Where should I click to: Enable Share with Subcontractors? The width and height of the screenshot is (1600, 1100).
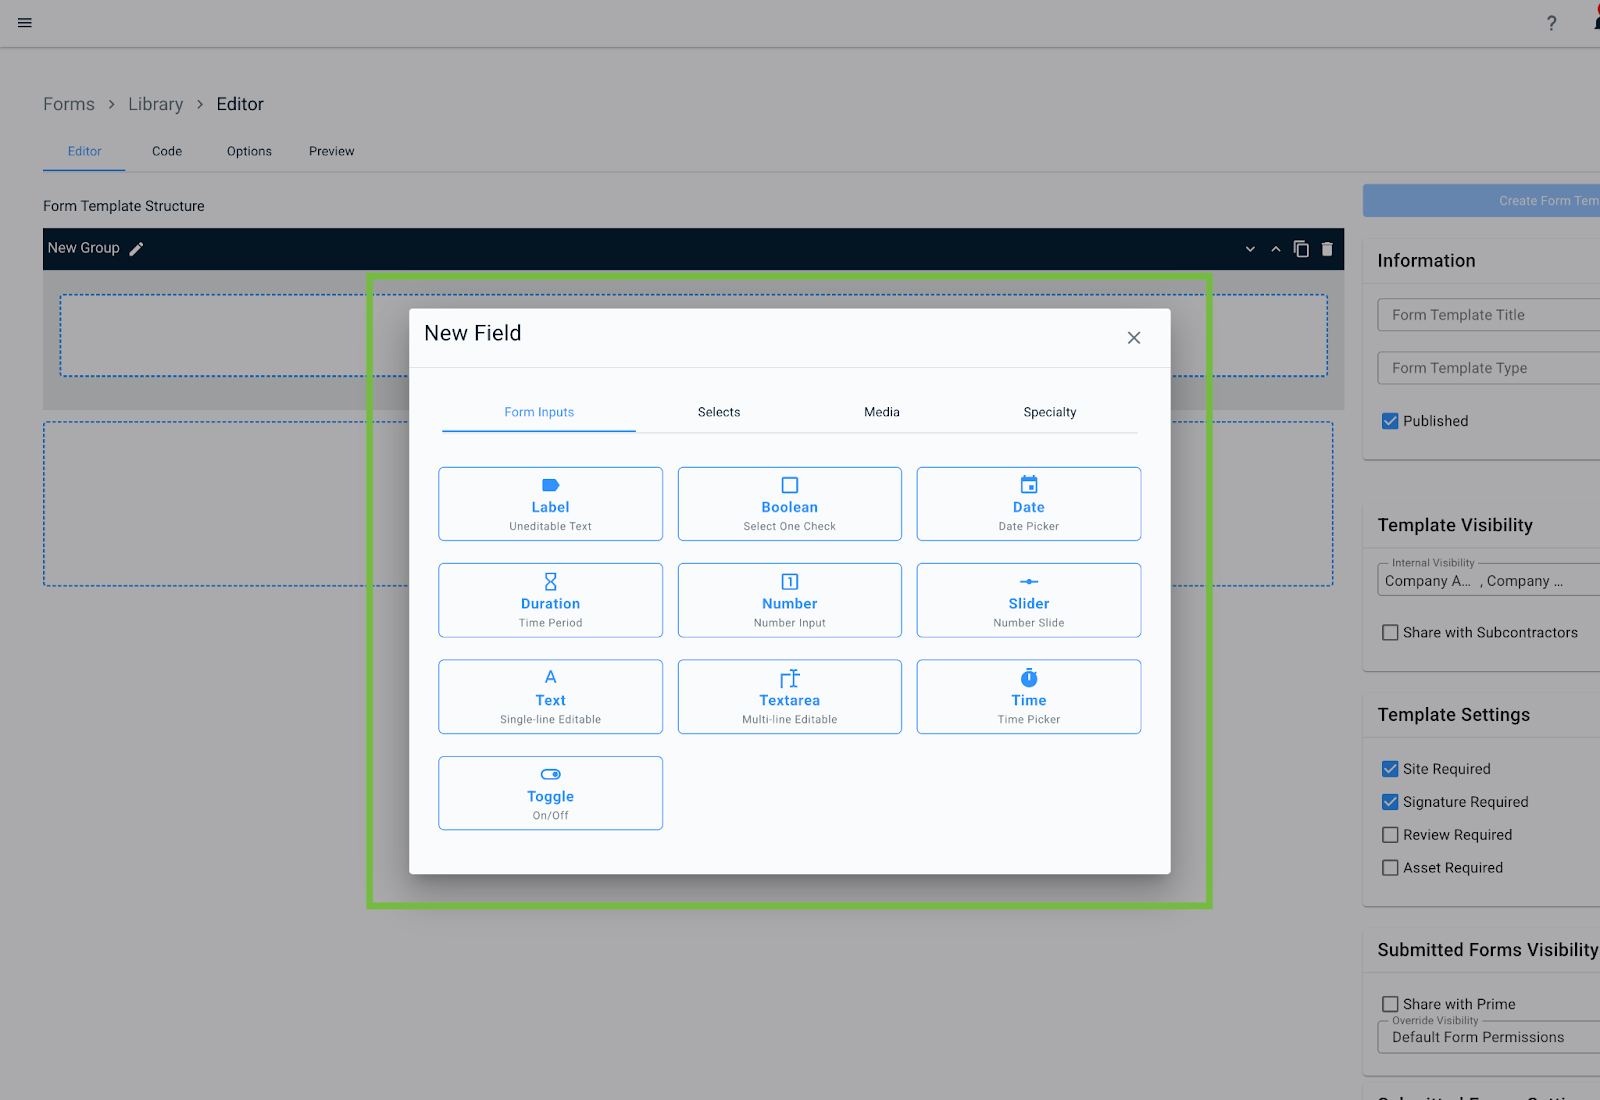coord(1390,633)
